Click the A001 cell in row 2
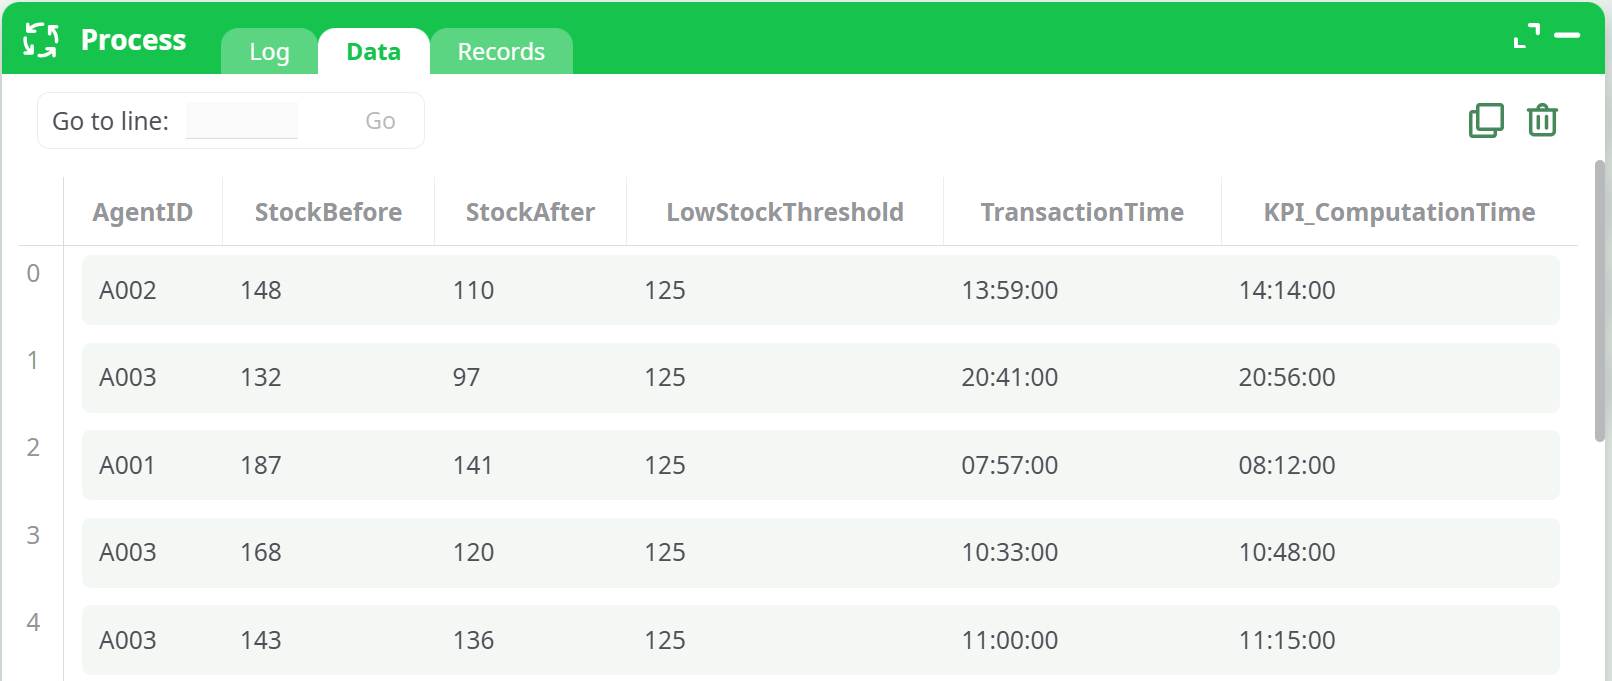1612x681 pixels. pos(128,465)
